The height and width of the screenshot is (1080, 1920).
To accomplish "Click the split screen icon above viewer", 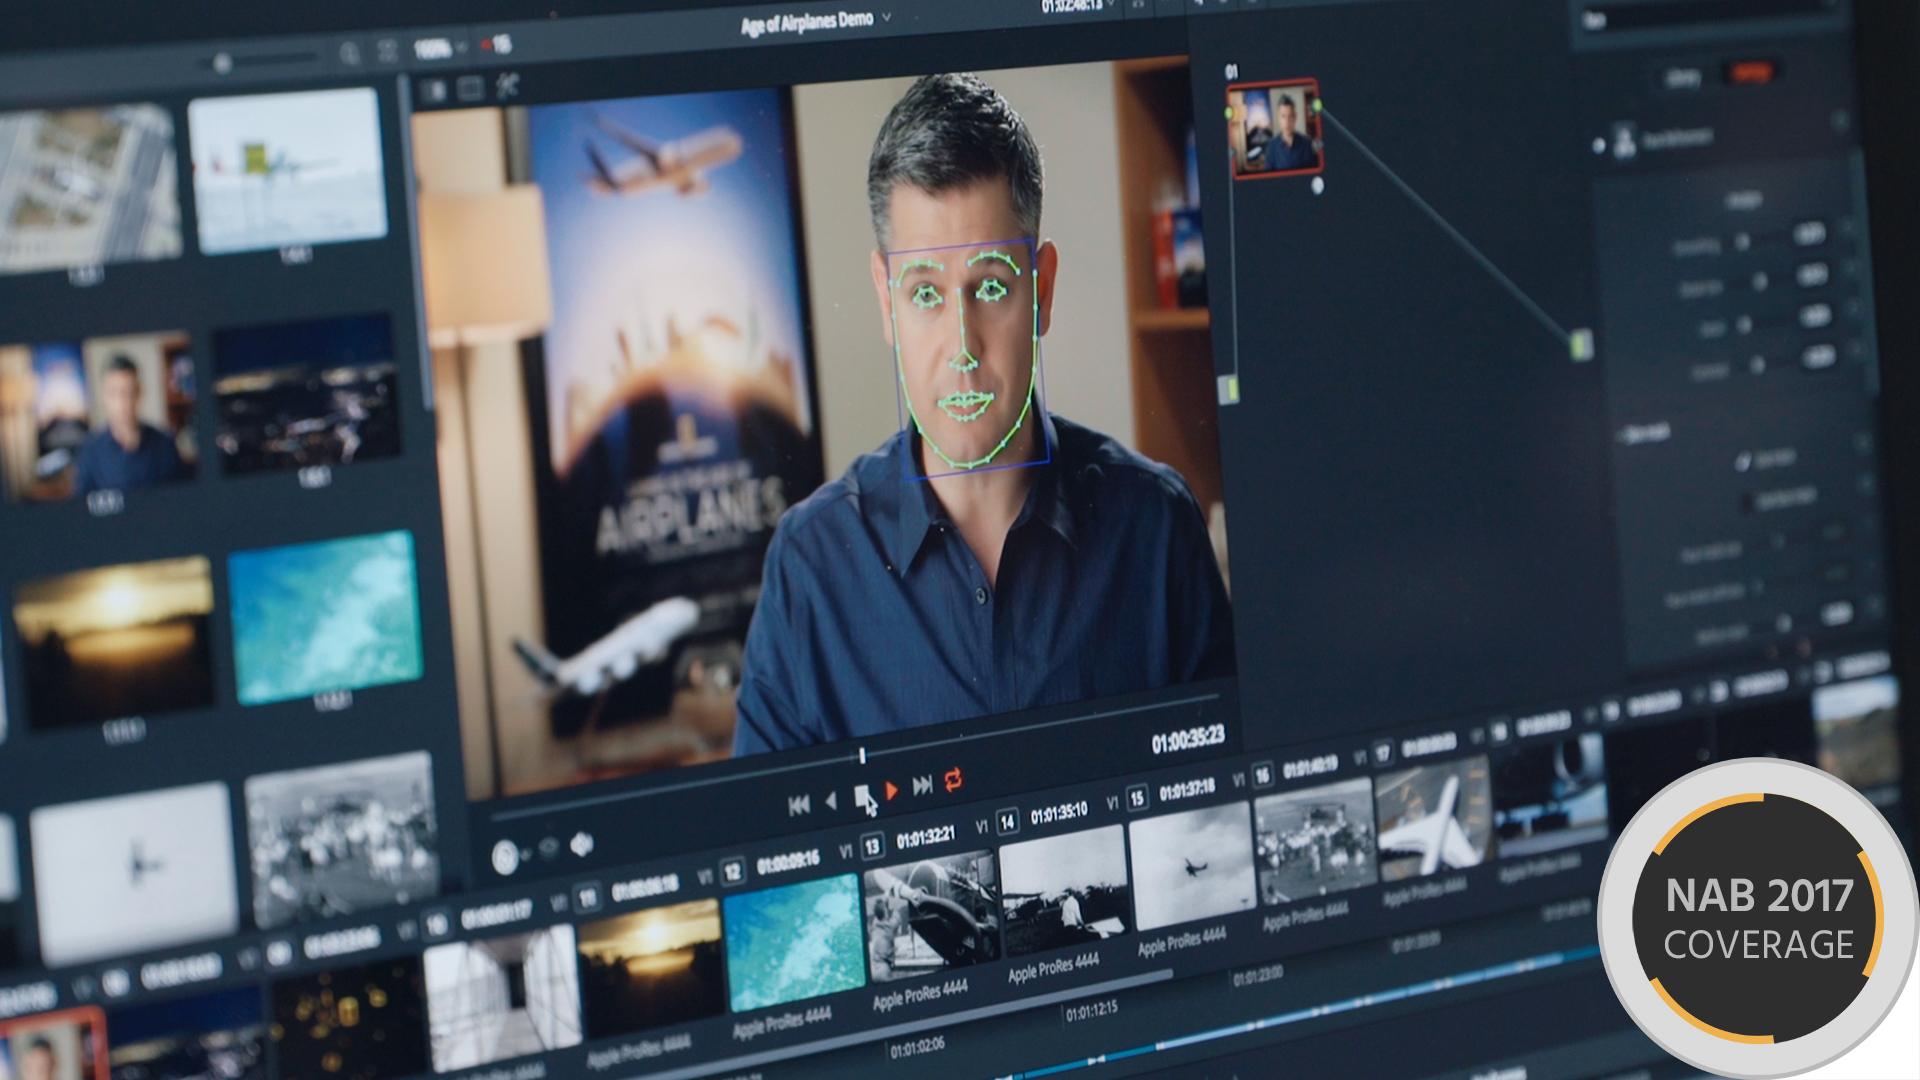I will pyautogui.click(x=470, y=89).
